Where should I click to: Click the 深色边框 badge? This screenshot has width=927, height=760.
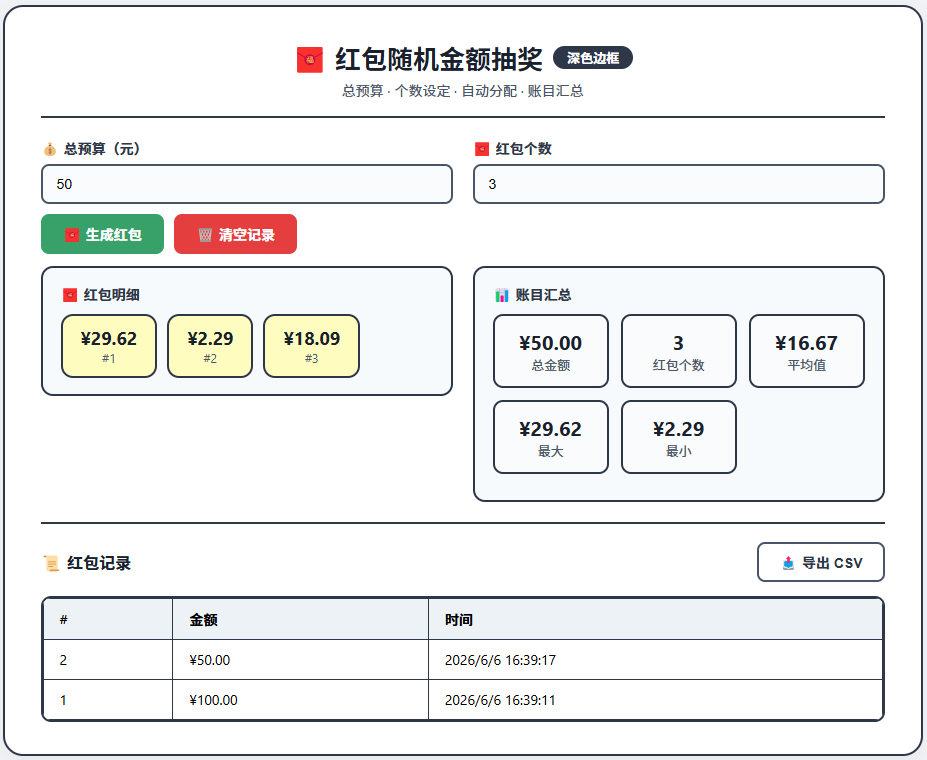click(x=593, y=58)
